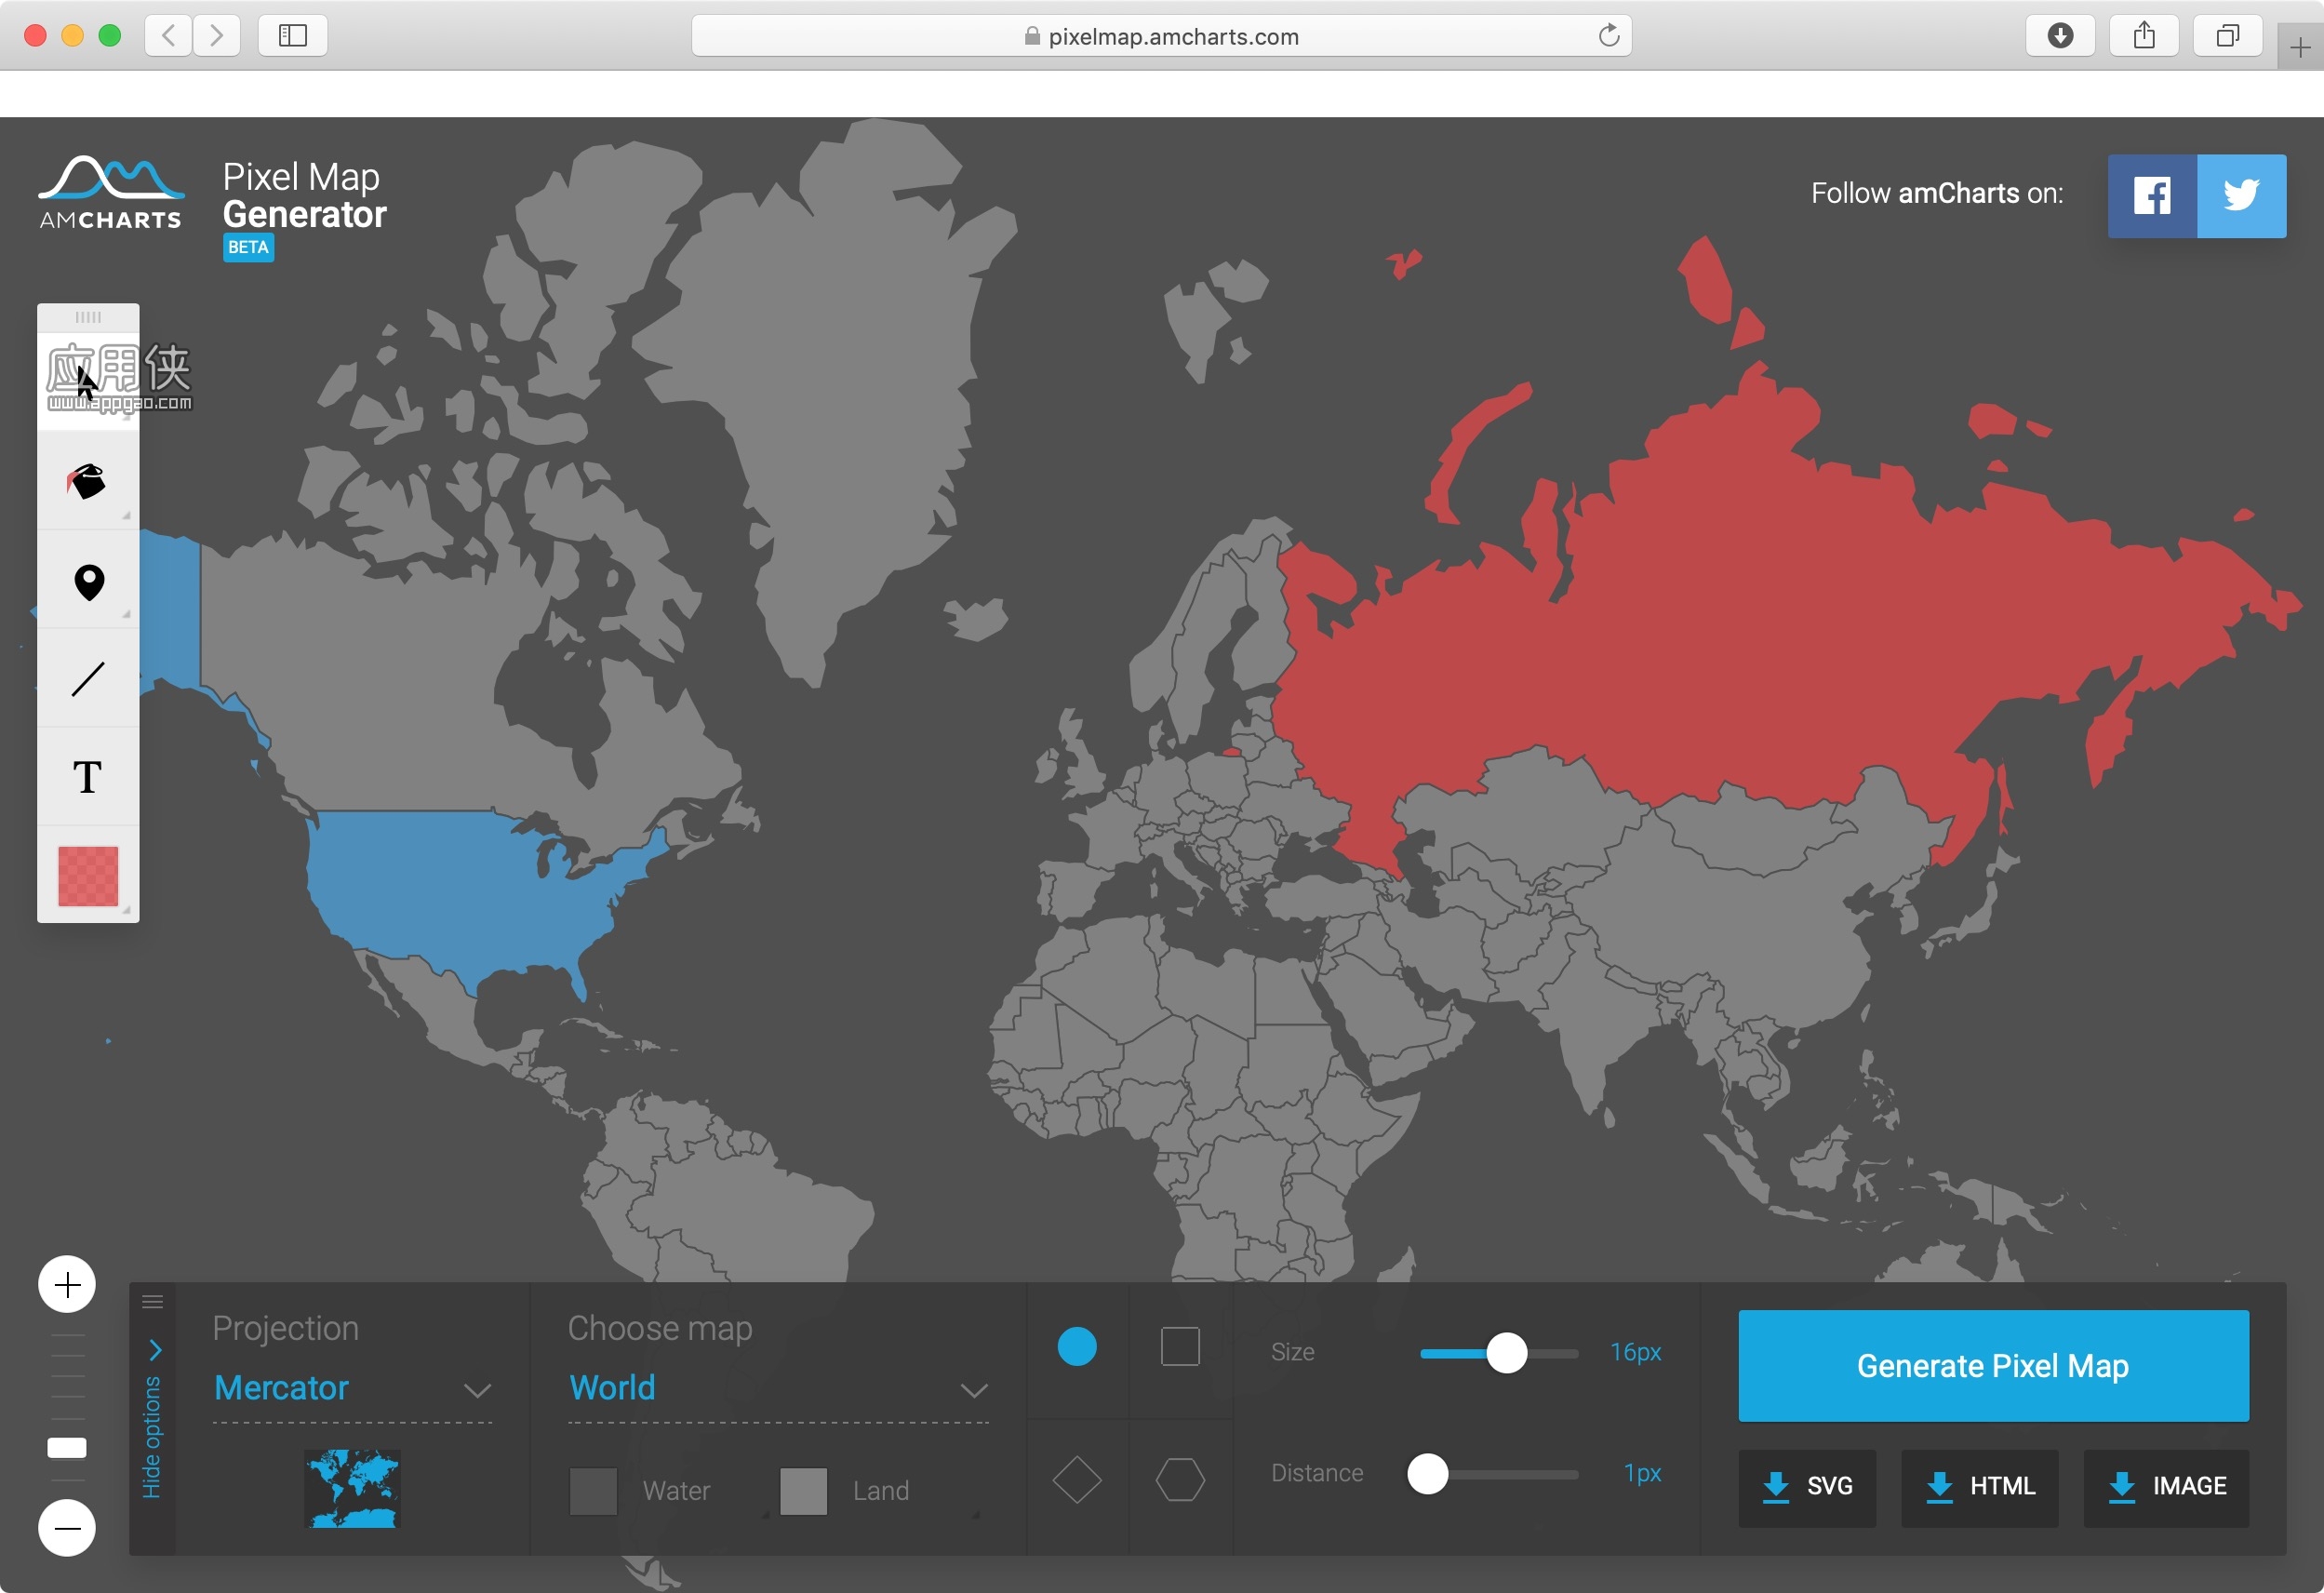Click the zoom level slider handle
The height and width of the screenshot is (1593, 2324).
point(67,1447)
